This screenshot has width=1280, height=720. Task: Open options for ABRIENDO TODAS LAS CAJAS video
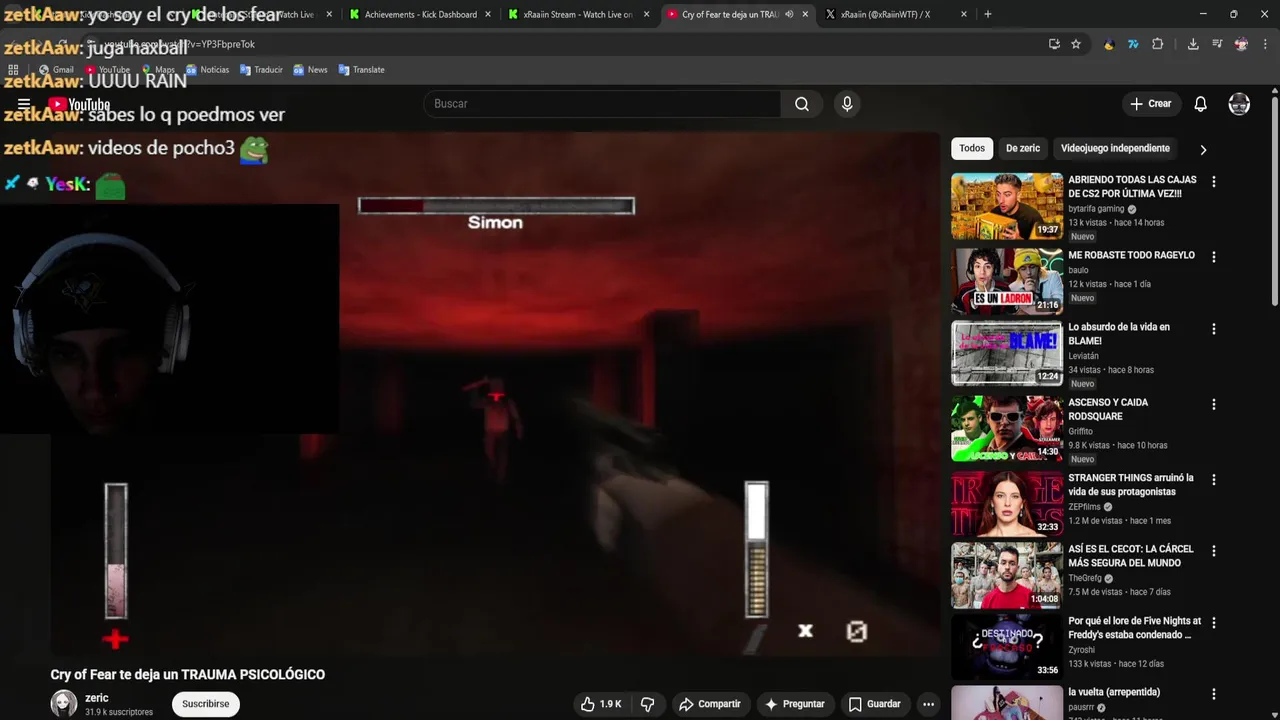pos(1214,181)
